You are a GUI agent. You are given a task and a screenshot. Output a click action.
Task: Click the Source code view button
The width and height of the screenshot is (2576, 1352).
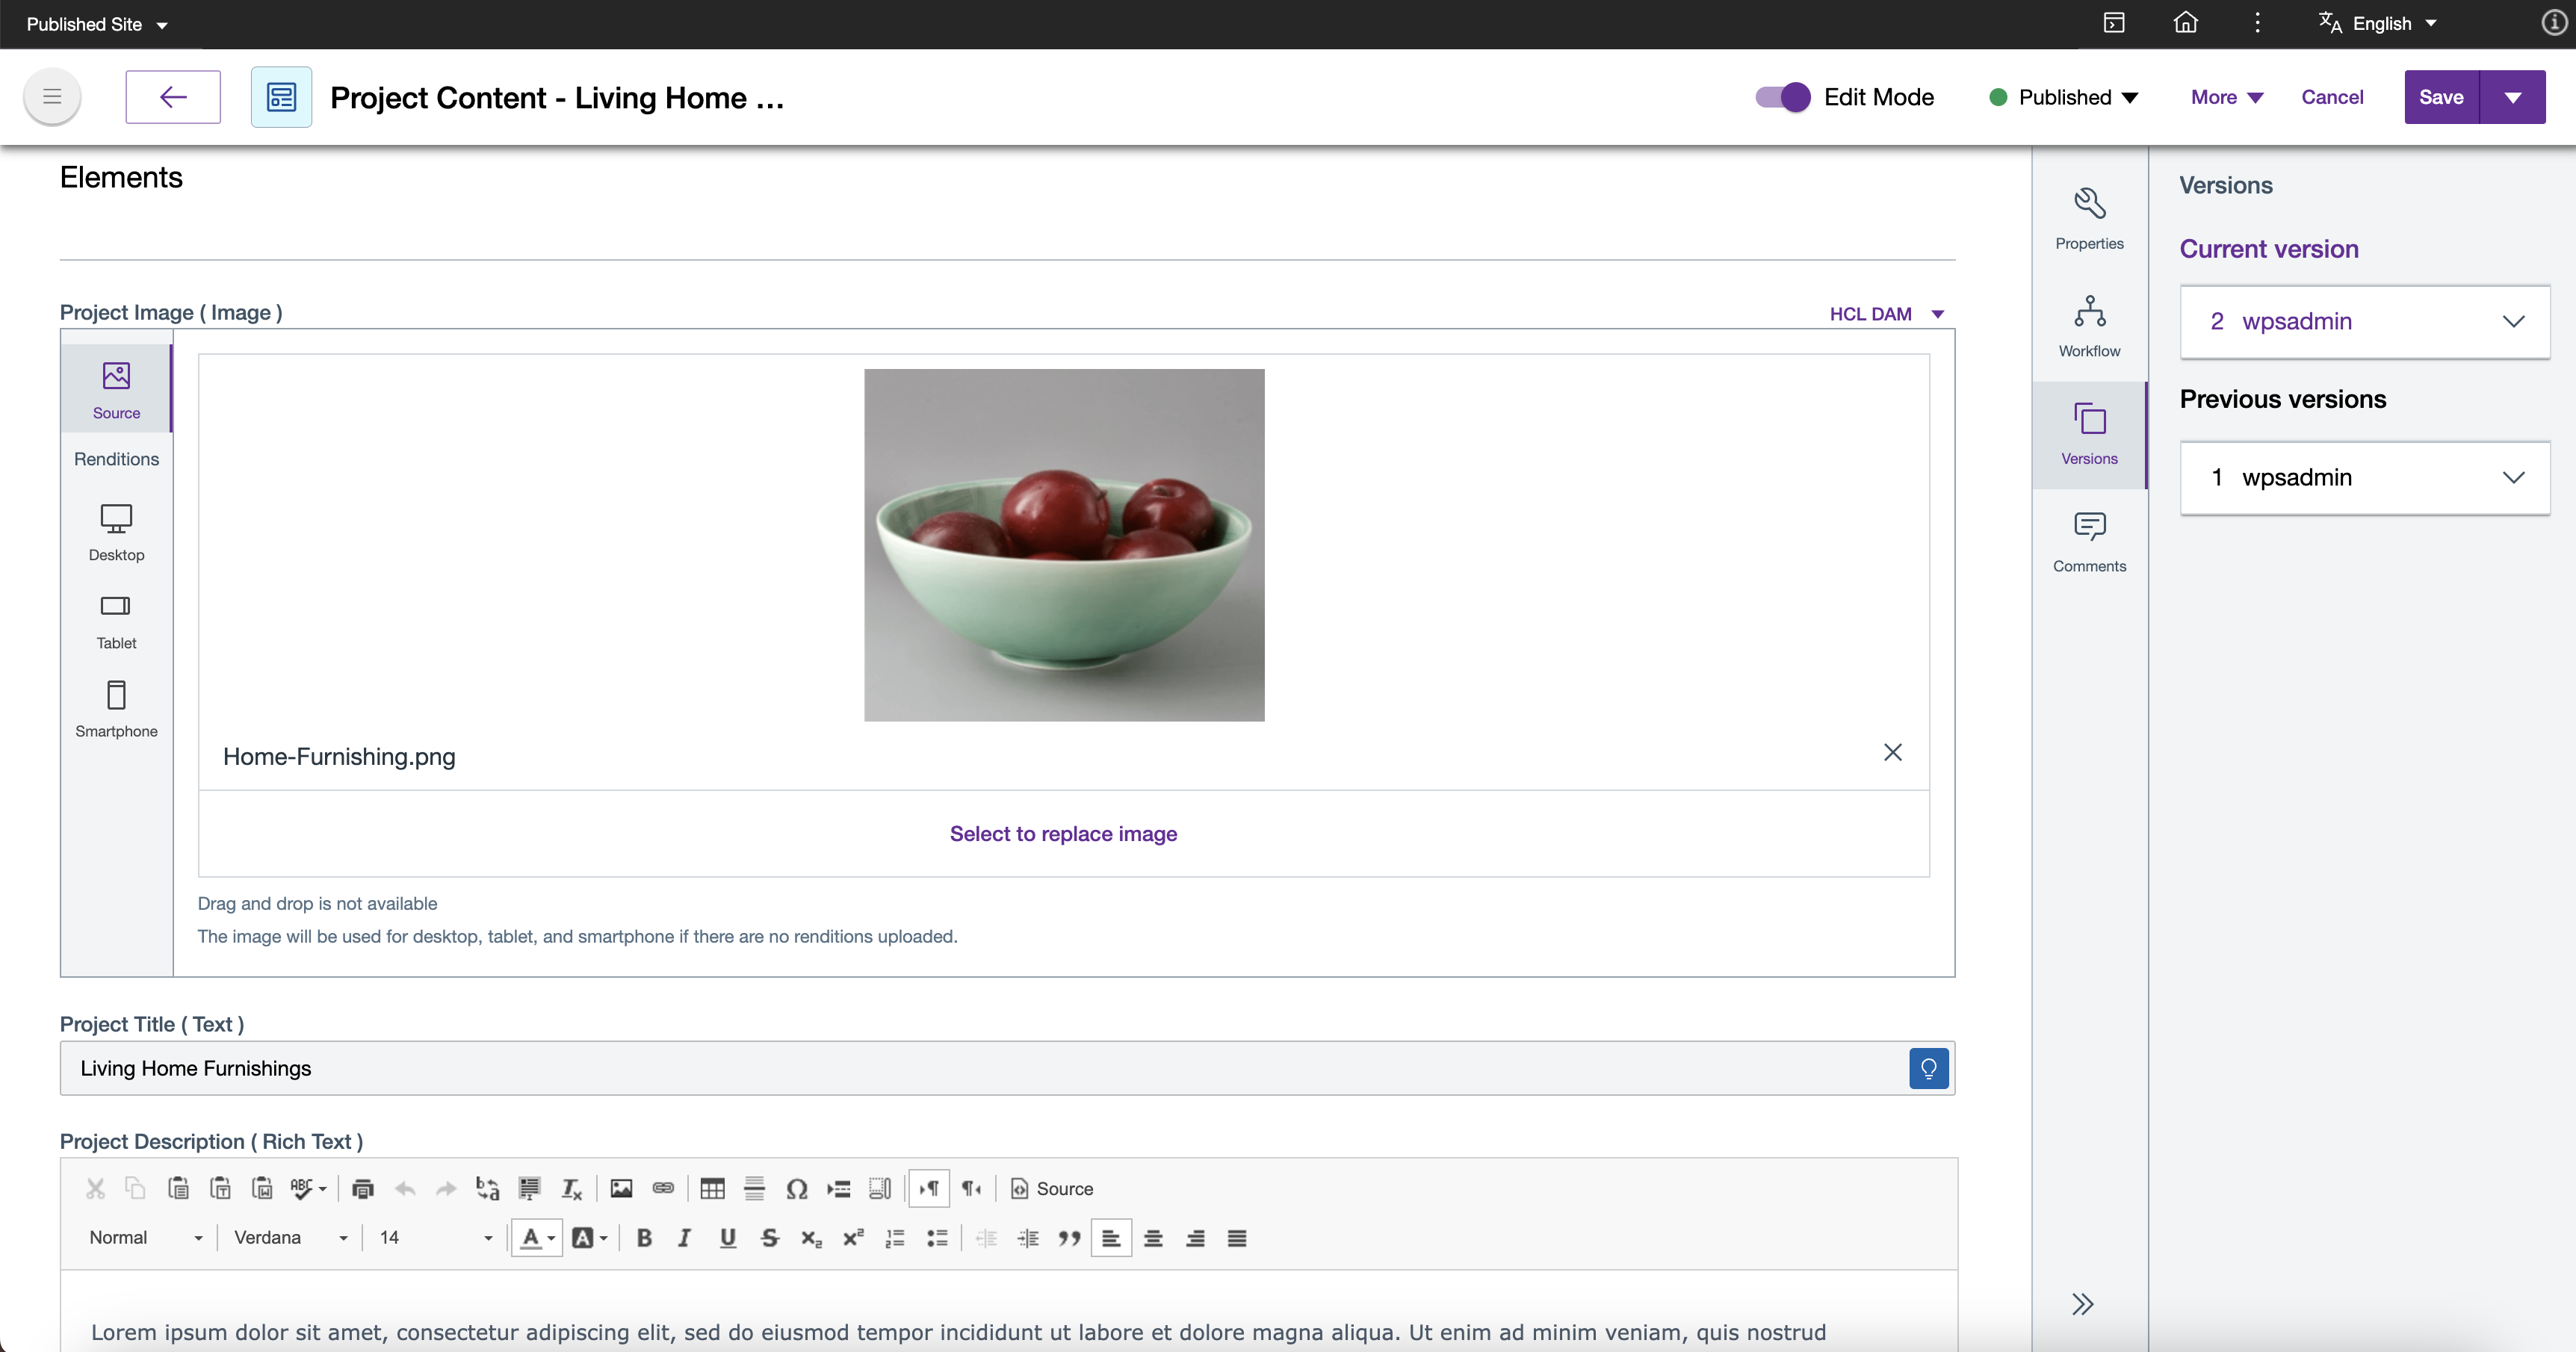(x=1051, y=1188)
